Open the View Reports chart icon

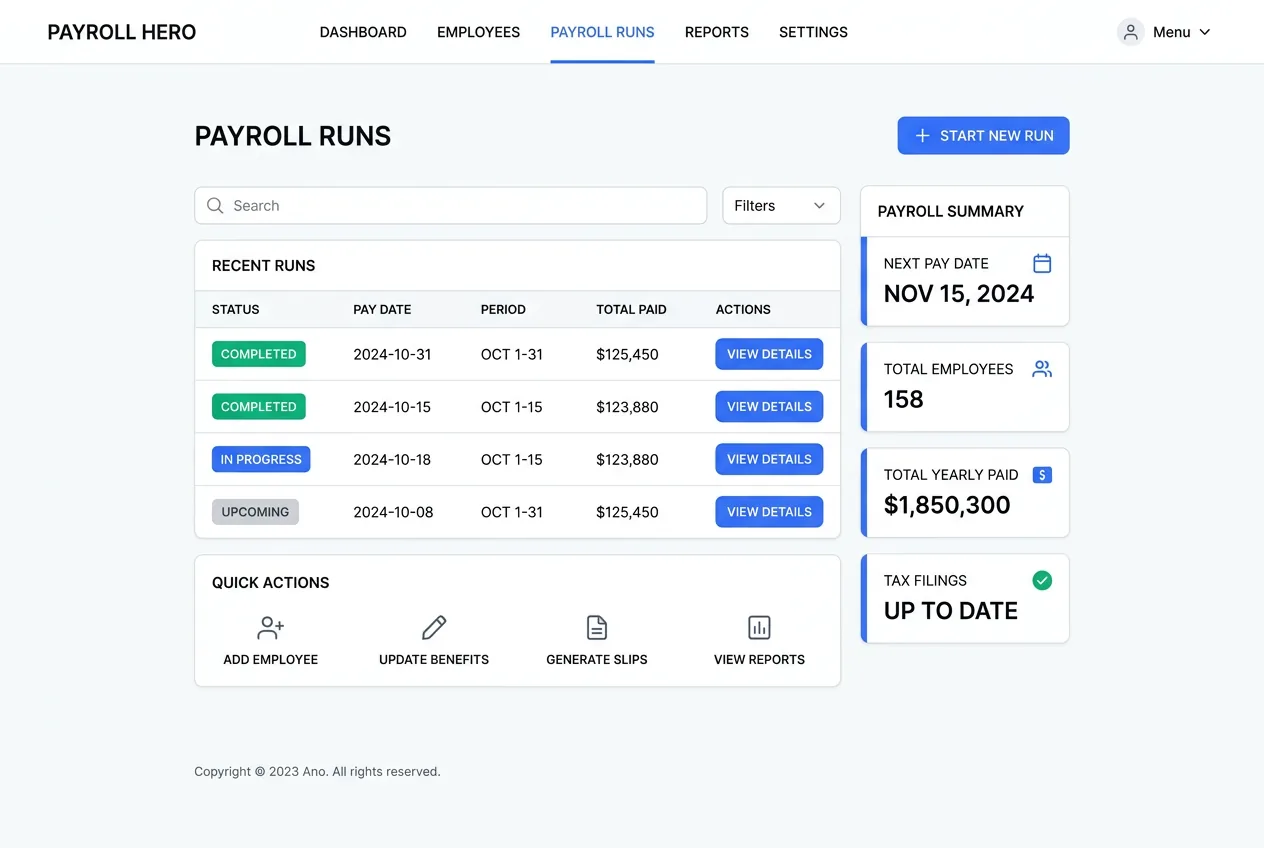pyautogui.click(x=759, y=628)
